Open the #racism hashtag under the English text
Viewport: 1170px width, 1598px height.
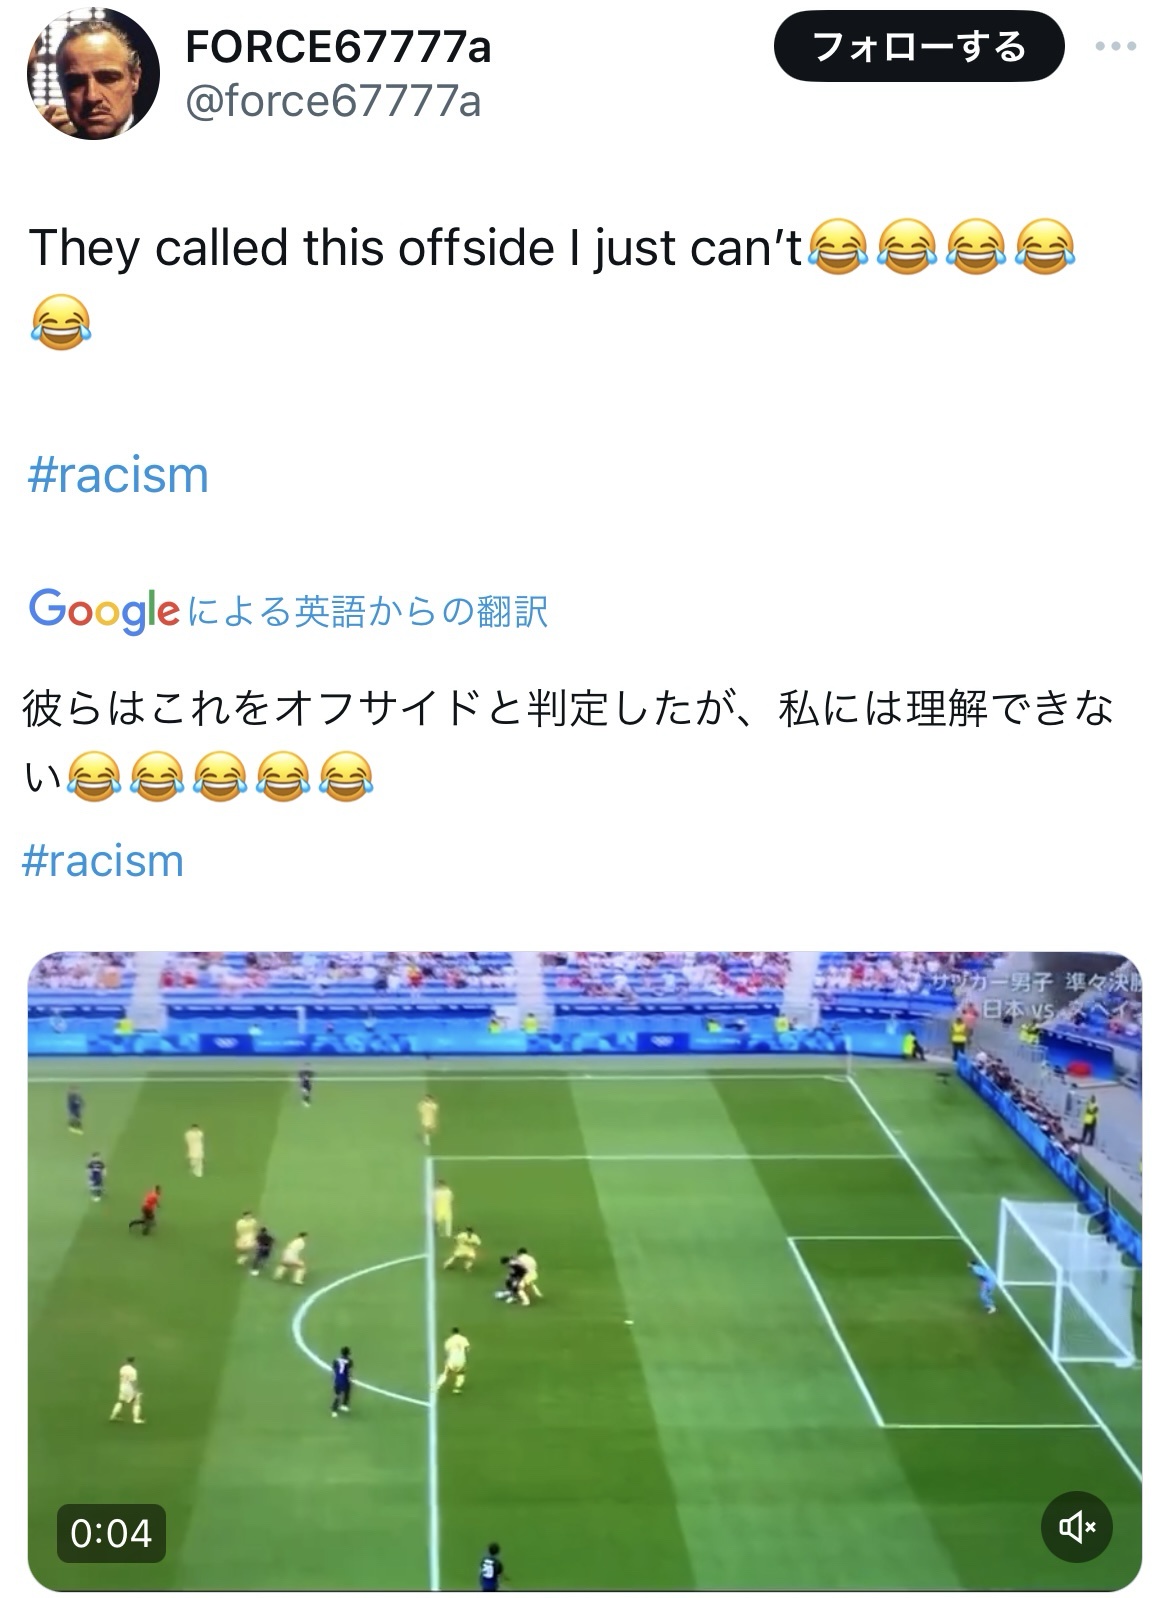click(x=118, y=474)
